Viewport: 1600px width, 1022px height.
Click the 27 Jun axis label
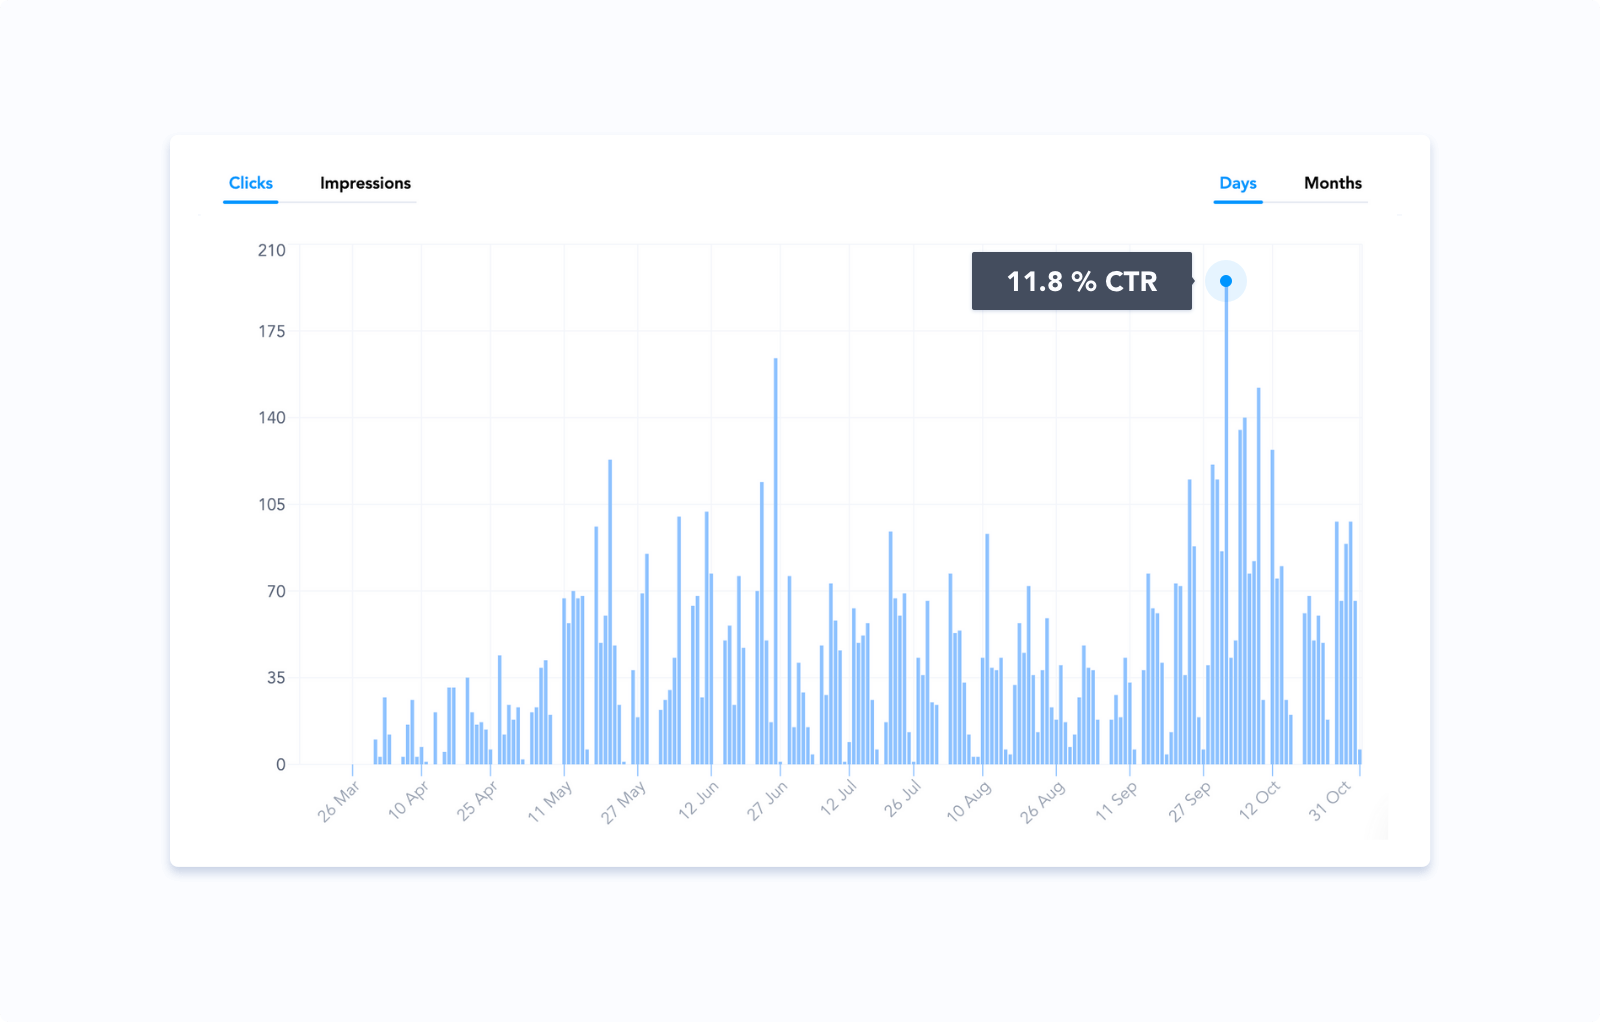point(767,801)
